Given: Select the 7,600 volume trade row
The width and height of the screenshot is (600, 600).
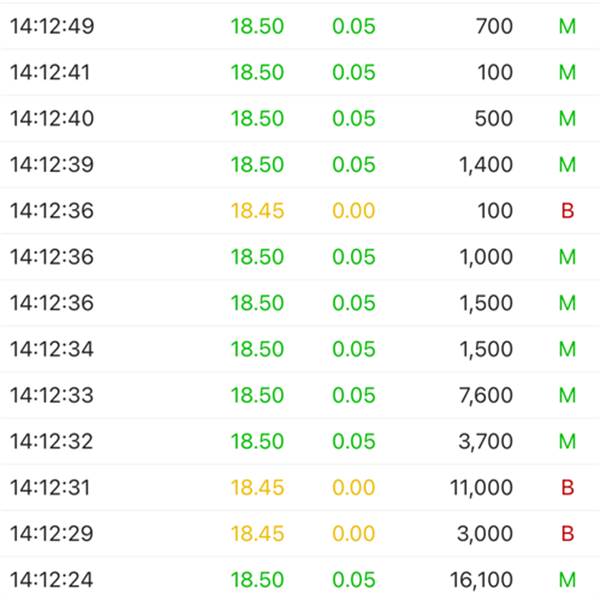Looking at the screenshot, I should pyautogui.click(x=300, y=395).
